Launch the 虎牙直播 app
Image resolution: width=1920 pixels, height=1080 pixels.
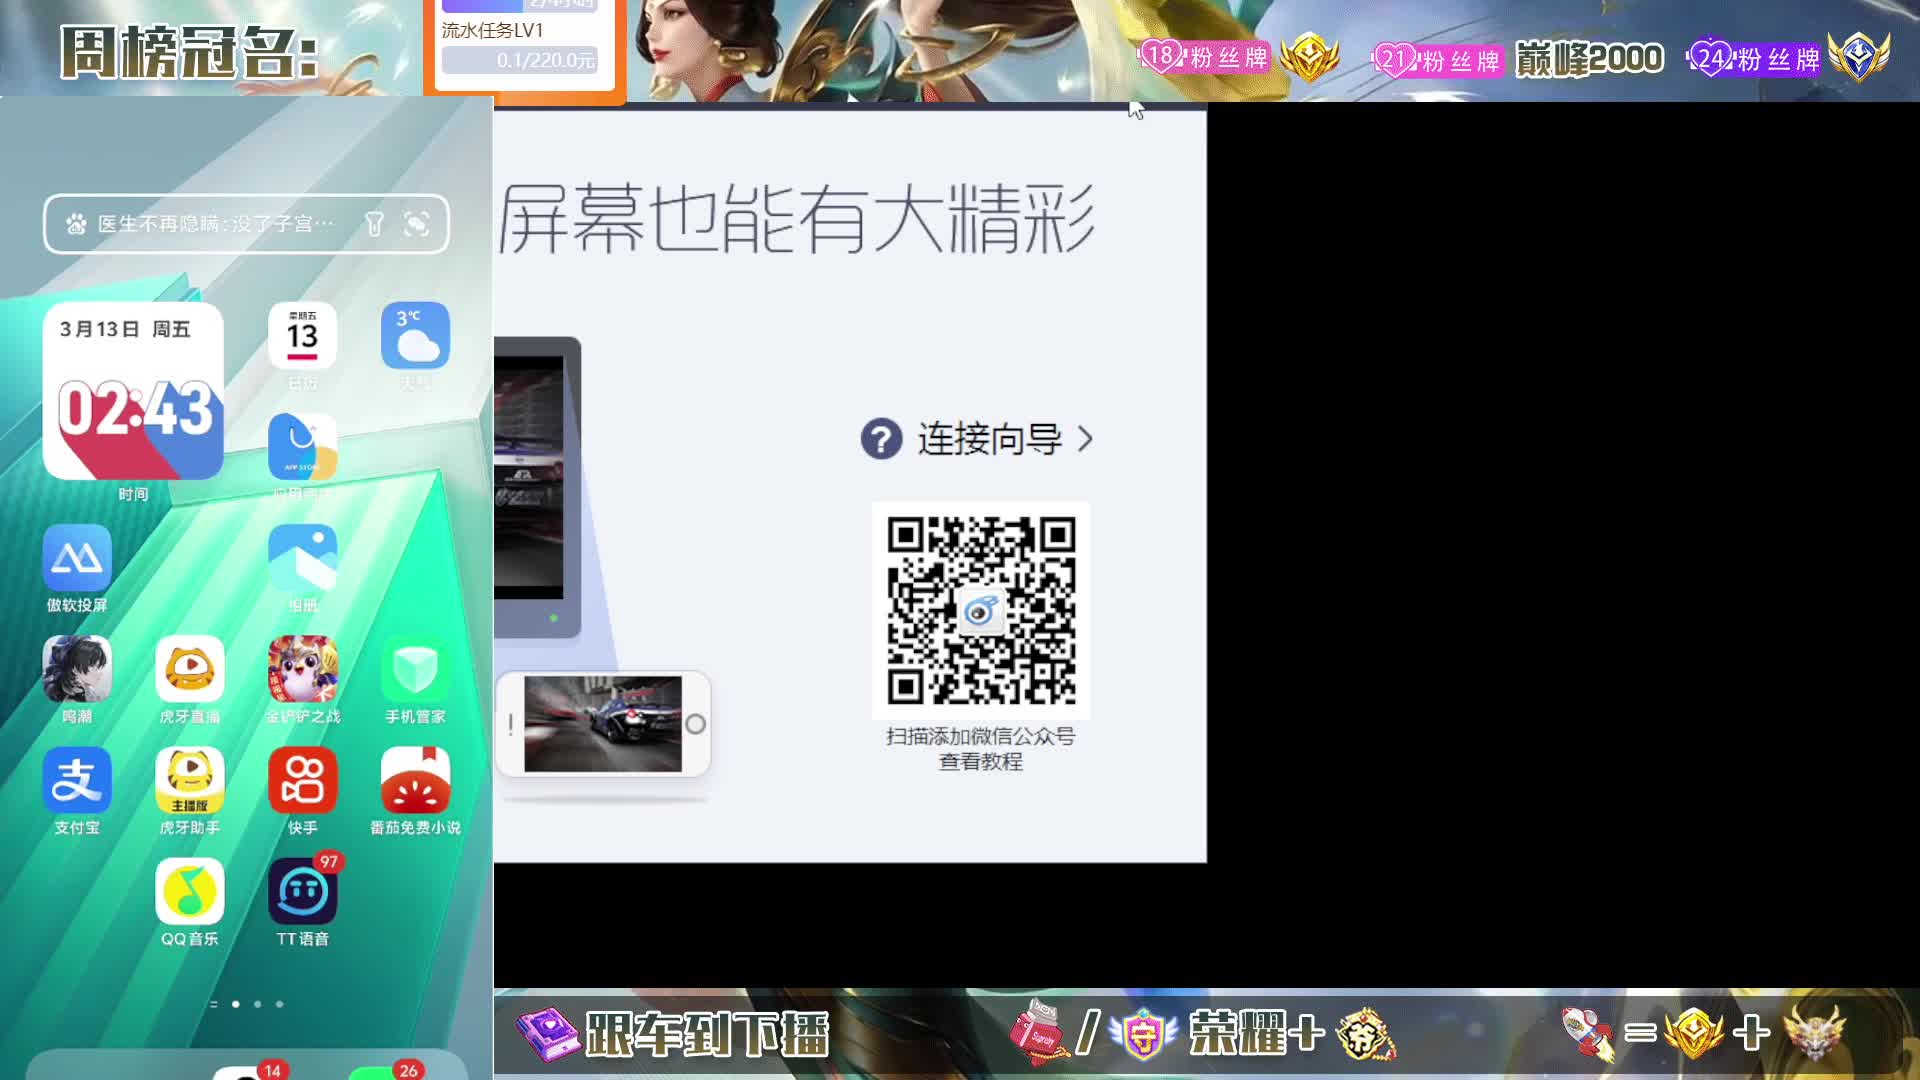189,670
